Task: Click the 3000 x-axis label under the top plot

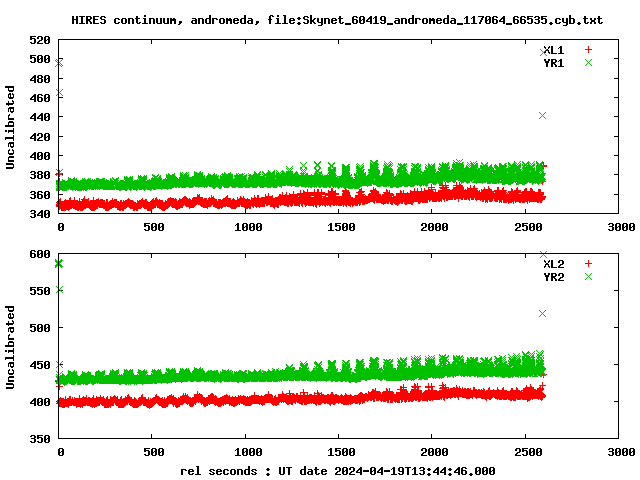Action: click(x=621, y=227)
